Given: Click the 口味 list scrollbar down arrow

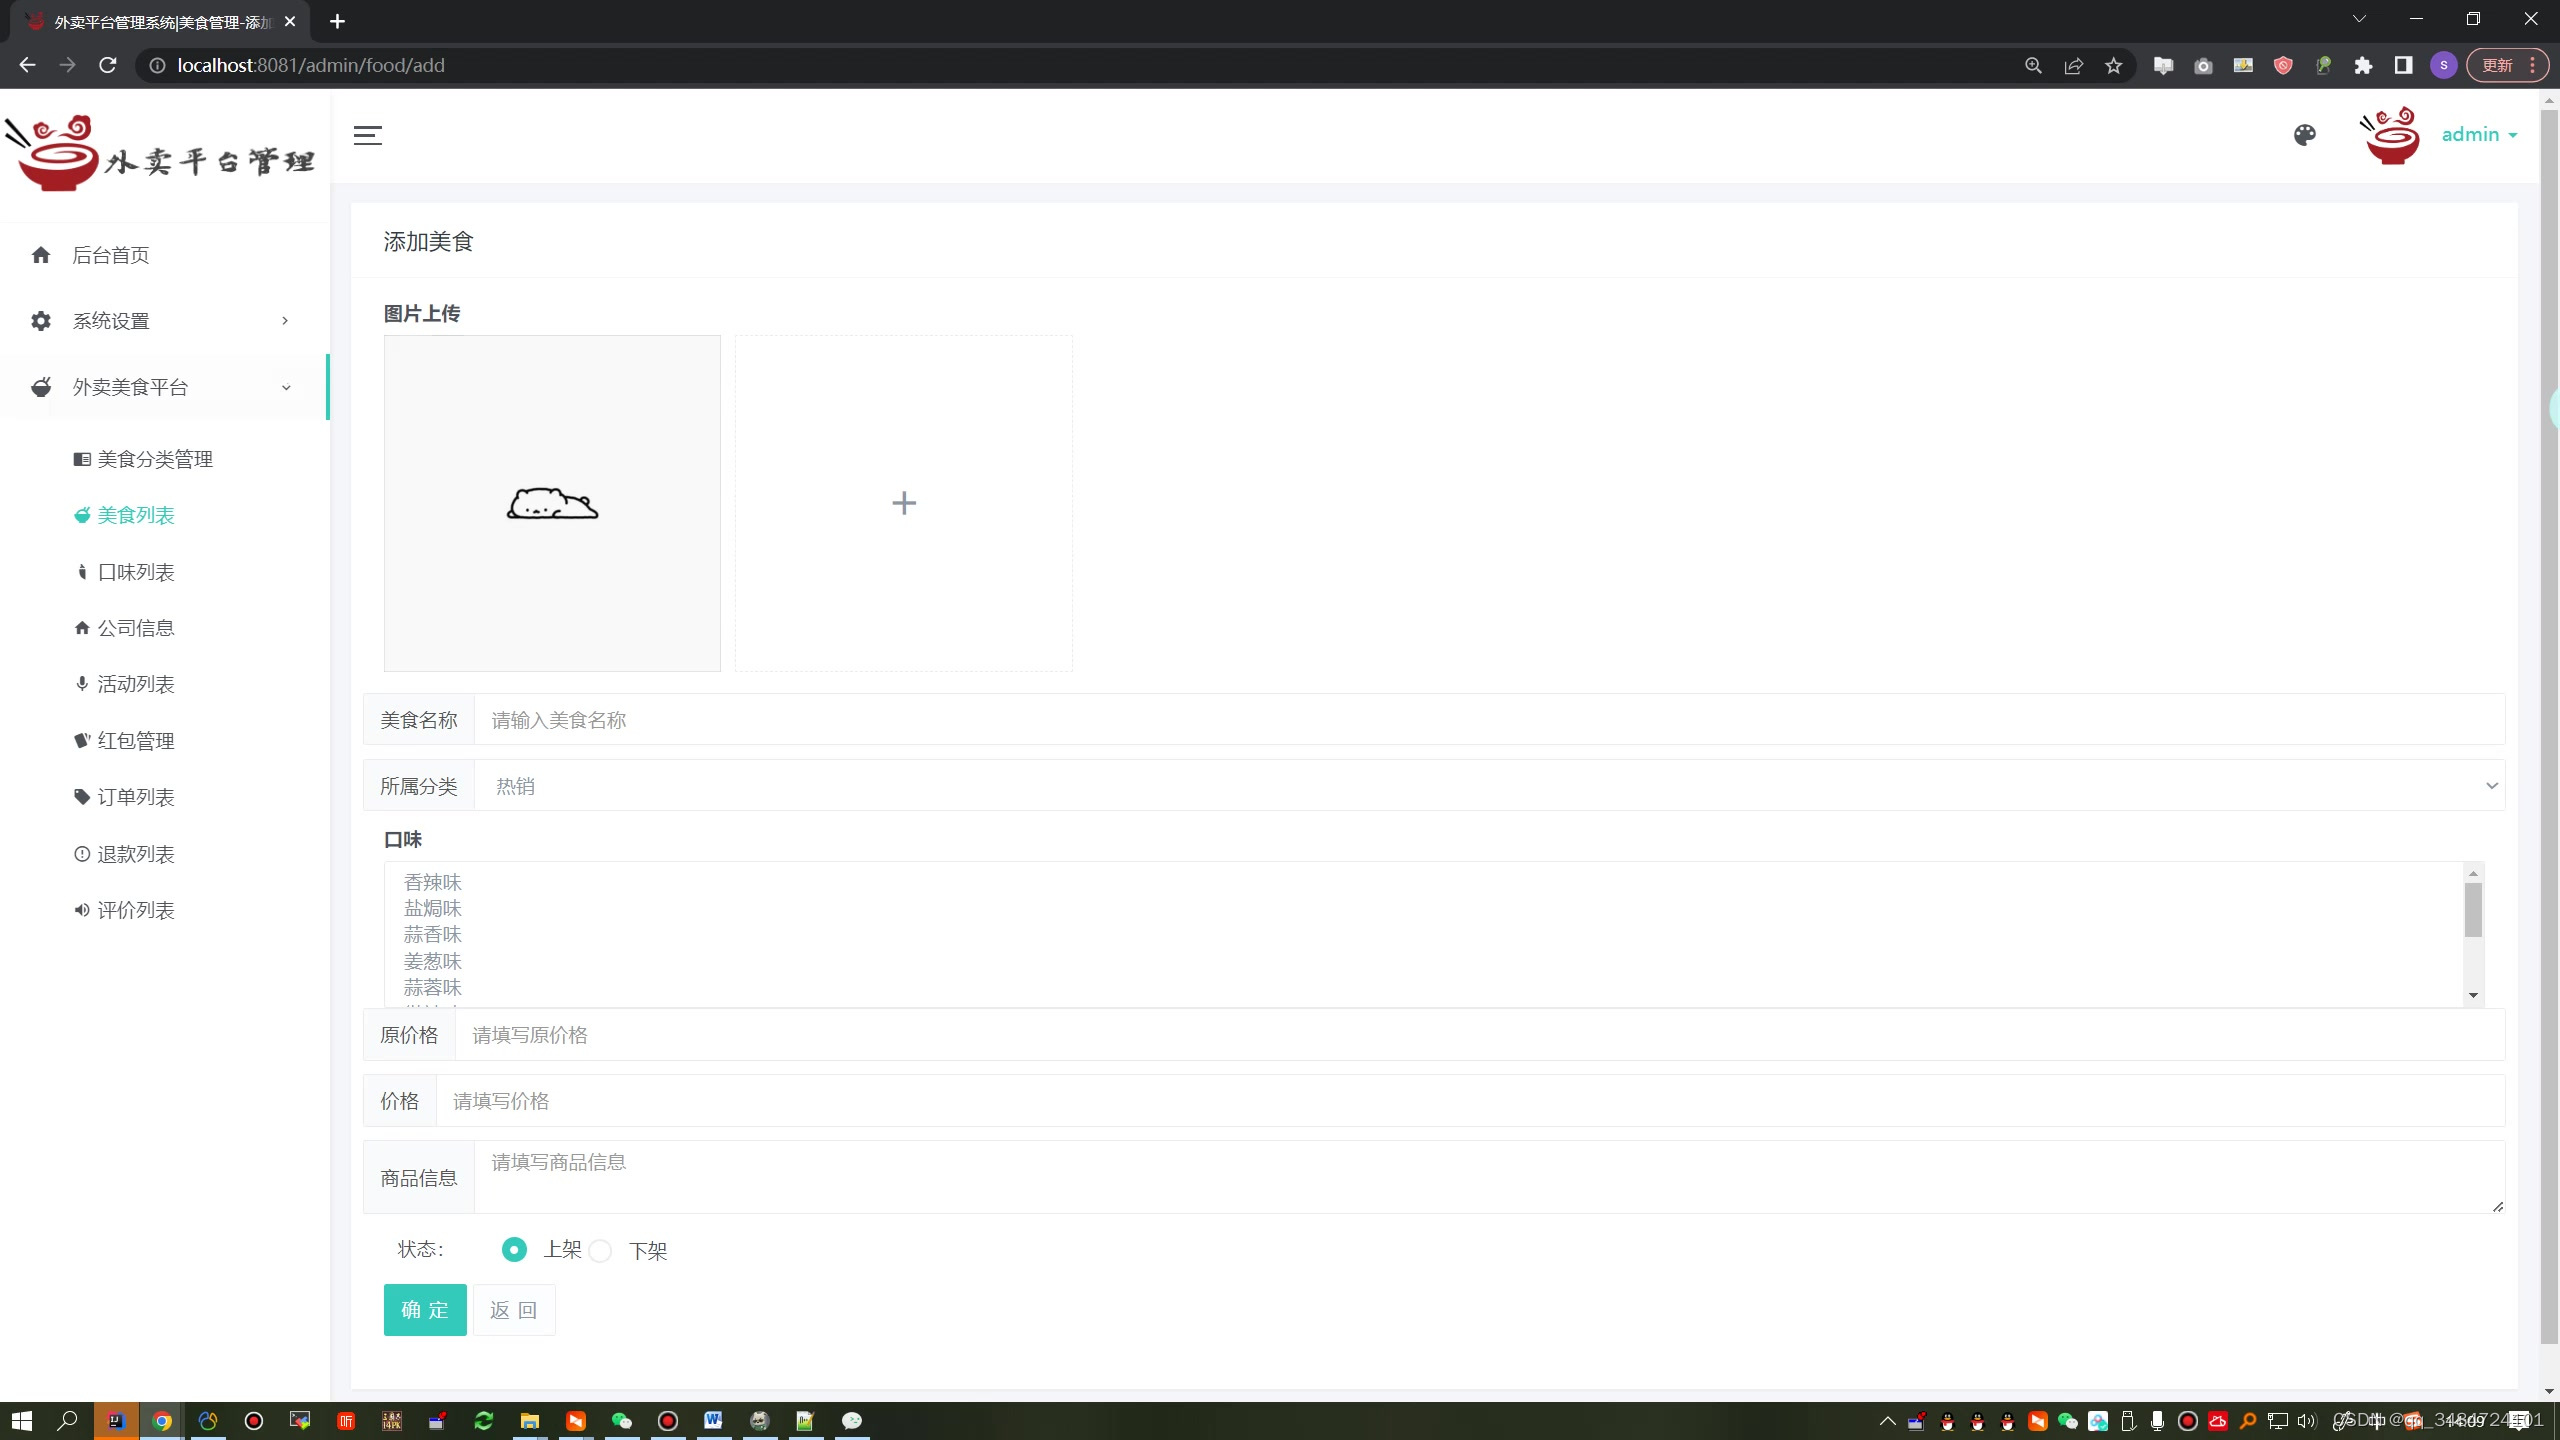Looking at the screenshot, I should click(x=2473, y=995).
